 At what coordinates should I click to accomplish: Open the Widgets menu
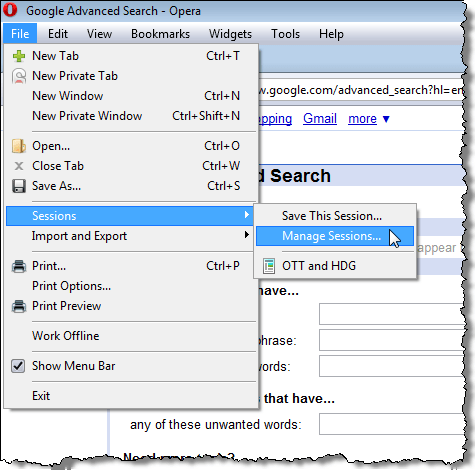[x=230, y=34]
